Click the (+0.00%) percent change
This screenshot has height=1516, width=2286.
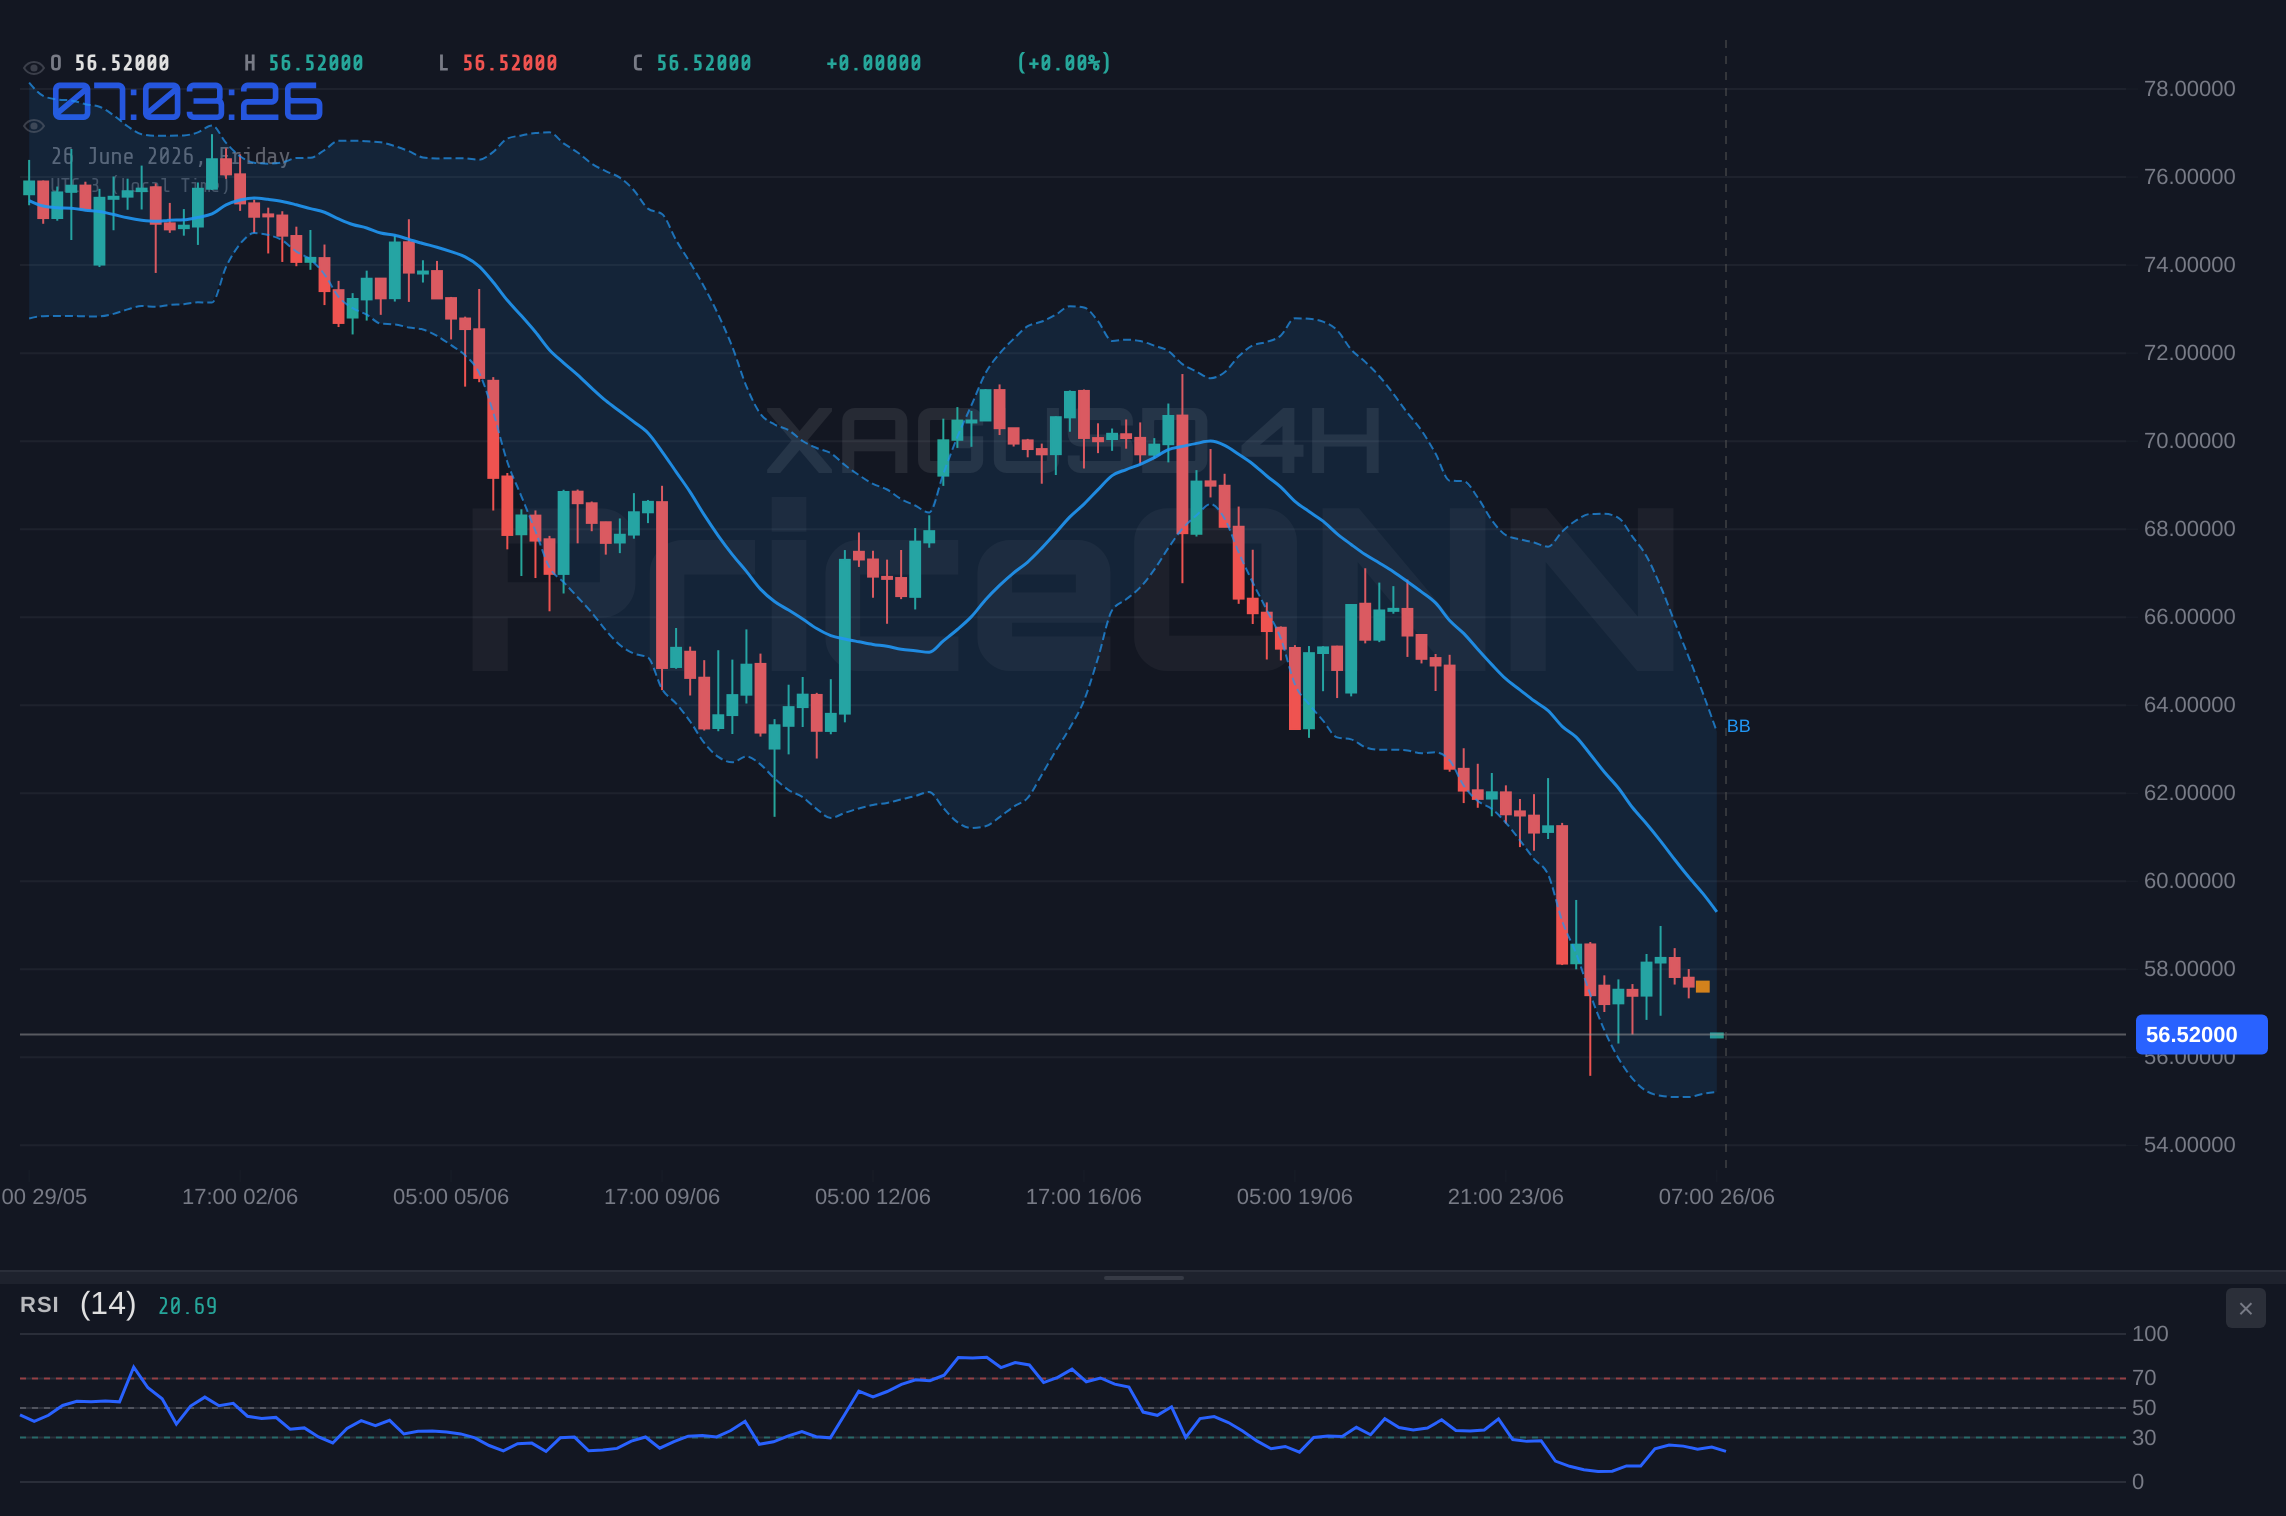pyautogui.click(x=1064, y=63)
